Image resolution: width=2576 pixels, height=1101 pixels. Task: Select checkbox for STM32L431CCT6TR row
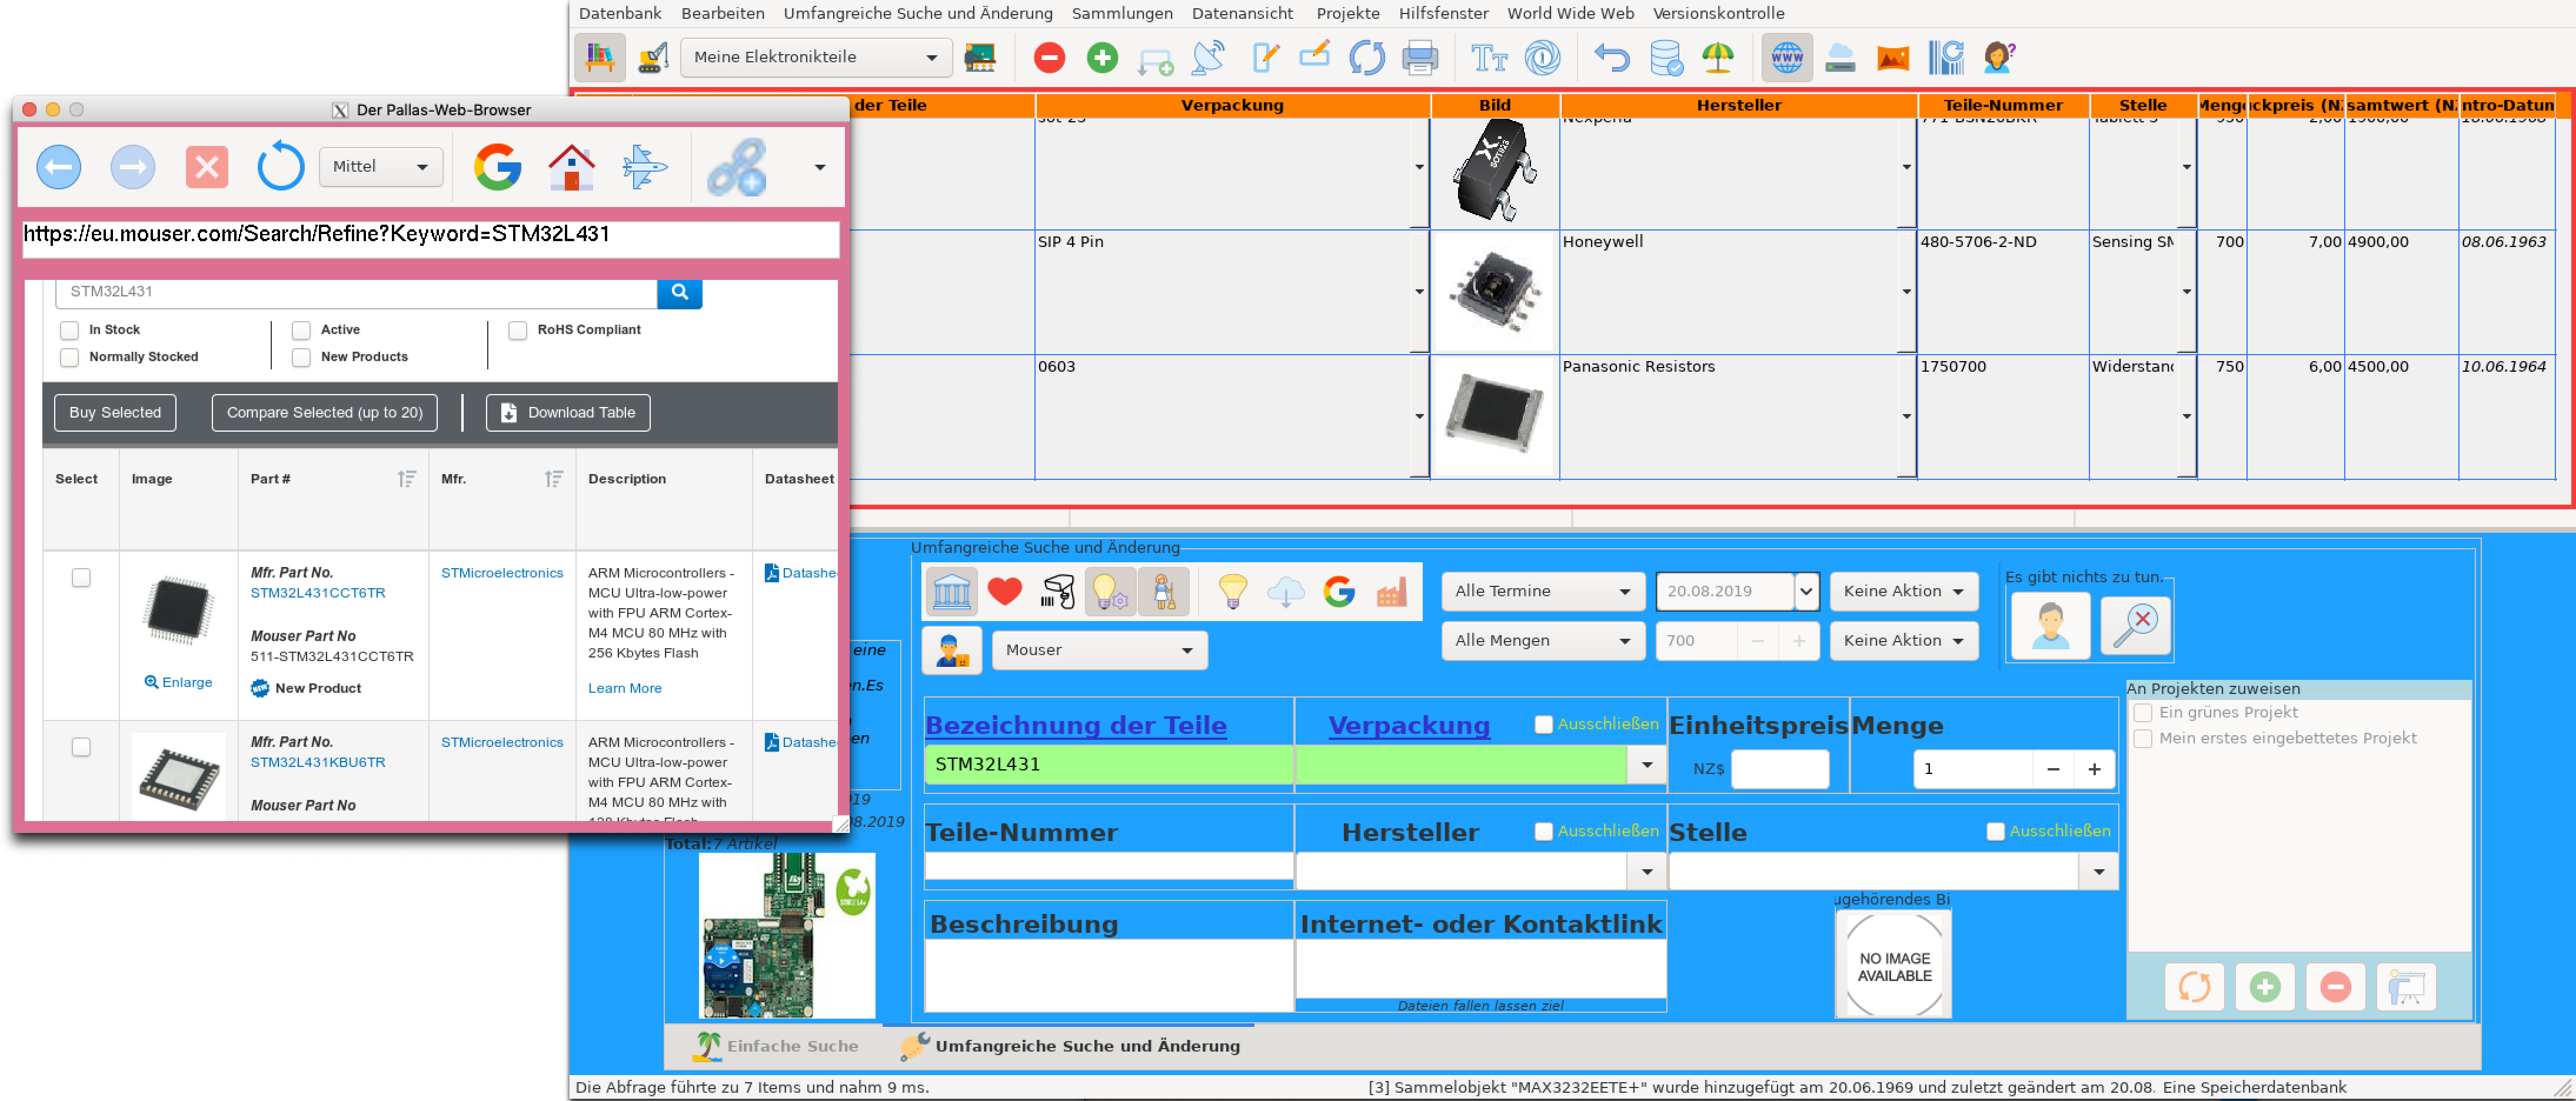[81, 577]
